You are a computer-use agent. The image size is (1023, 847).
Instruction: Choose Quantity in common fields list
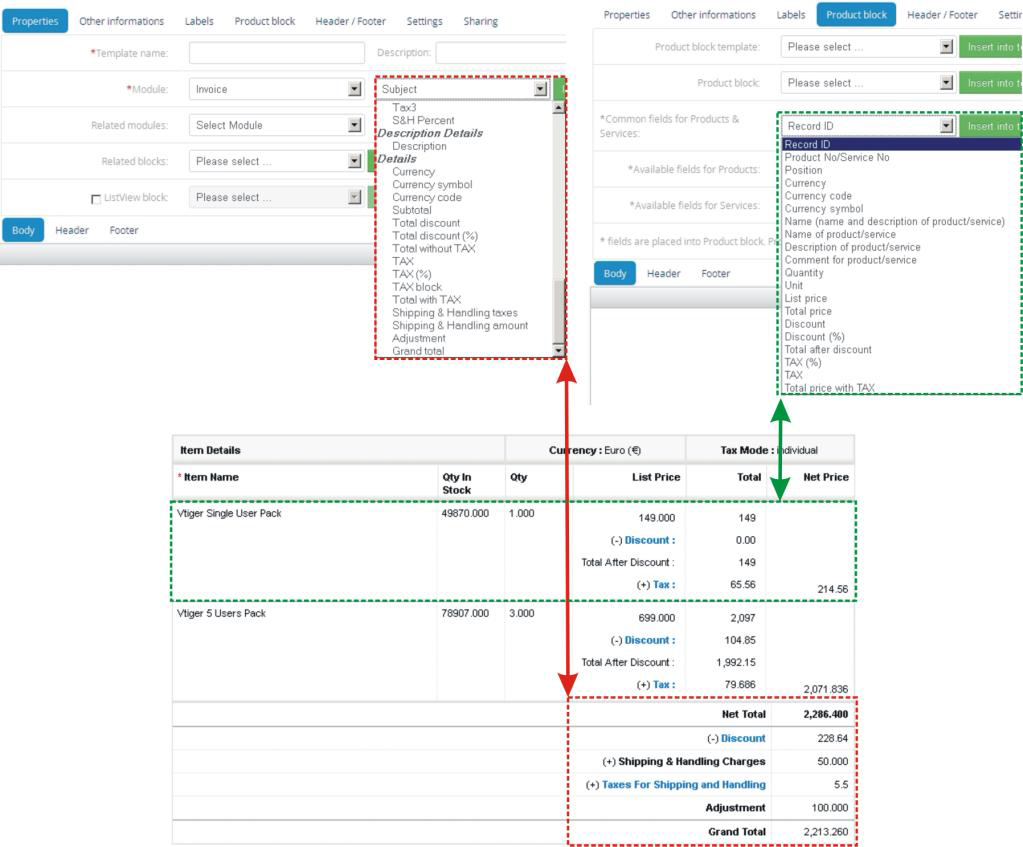[804, 273]
